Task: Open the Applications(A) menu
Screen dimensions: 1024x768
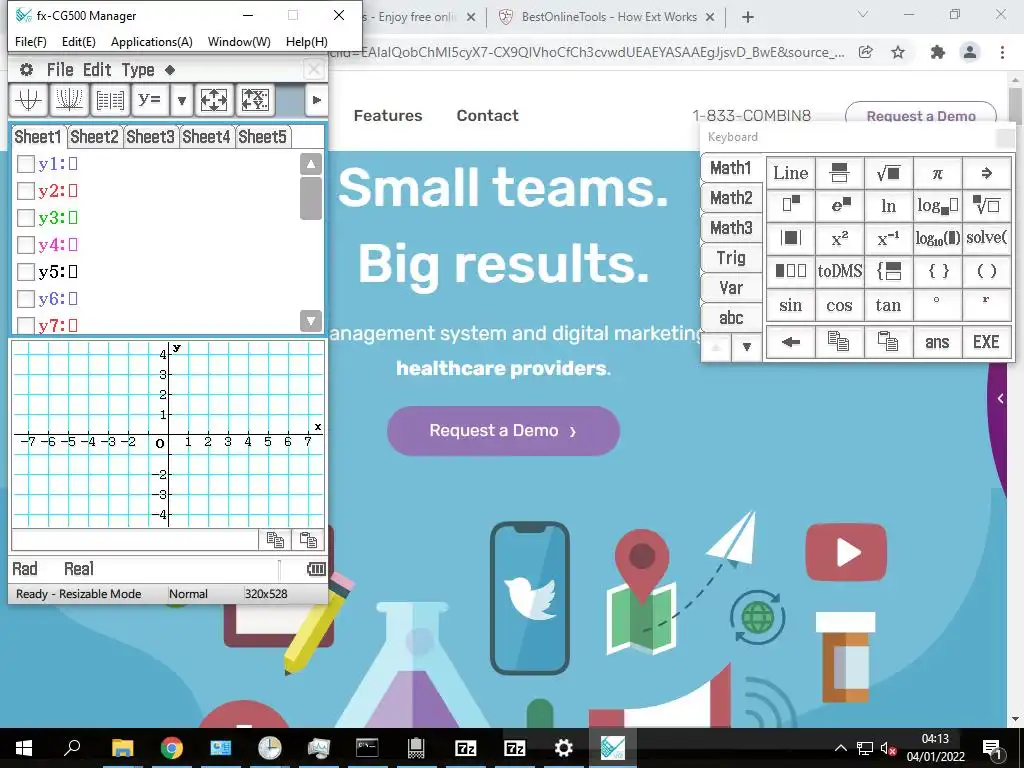Action: click(x=152, y=42)
